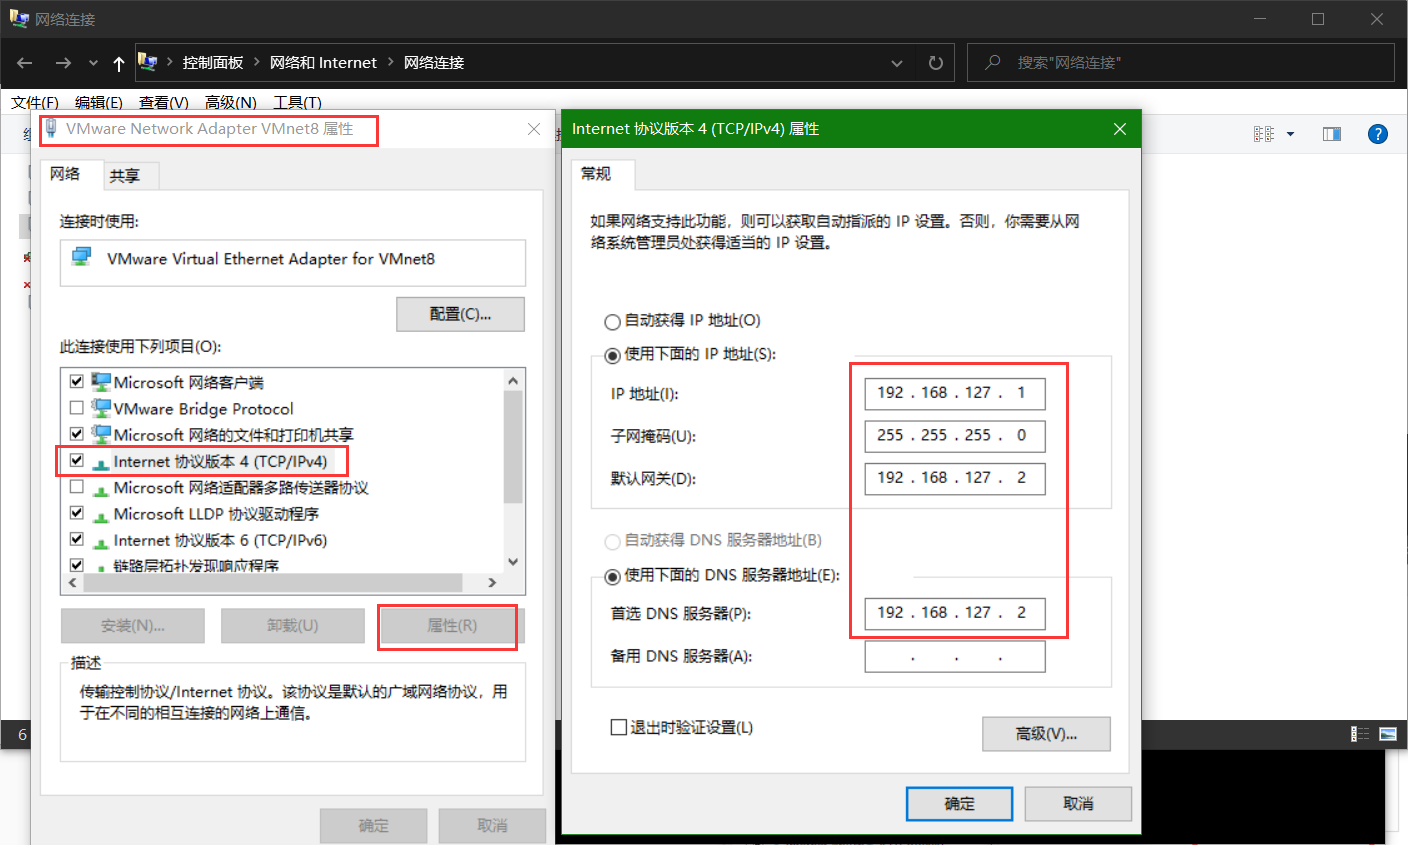This screenshot has width=1408, height=845.
Task: Click the VMware Bridge Protocol item icon
Action: [x=101, y=408]
